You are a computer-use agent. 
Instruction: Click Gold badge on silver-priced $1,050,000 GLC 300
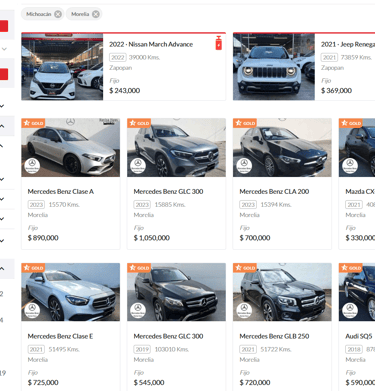click(139, 123)
